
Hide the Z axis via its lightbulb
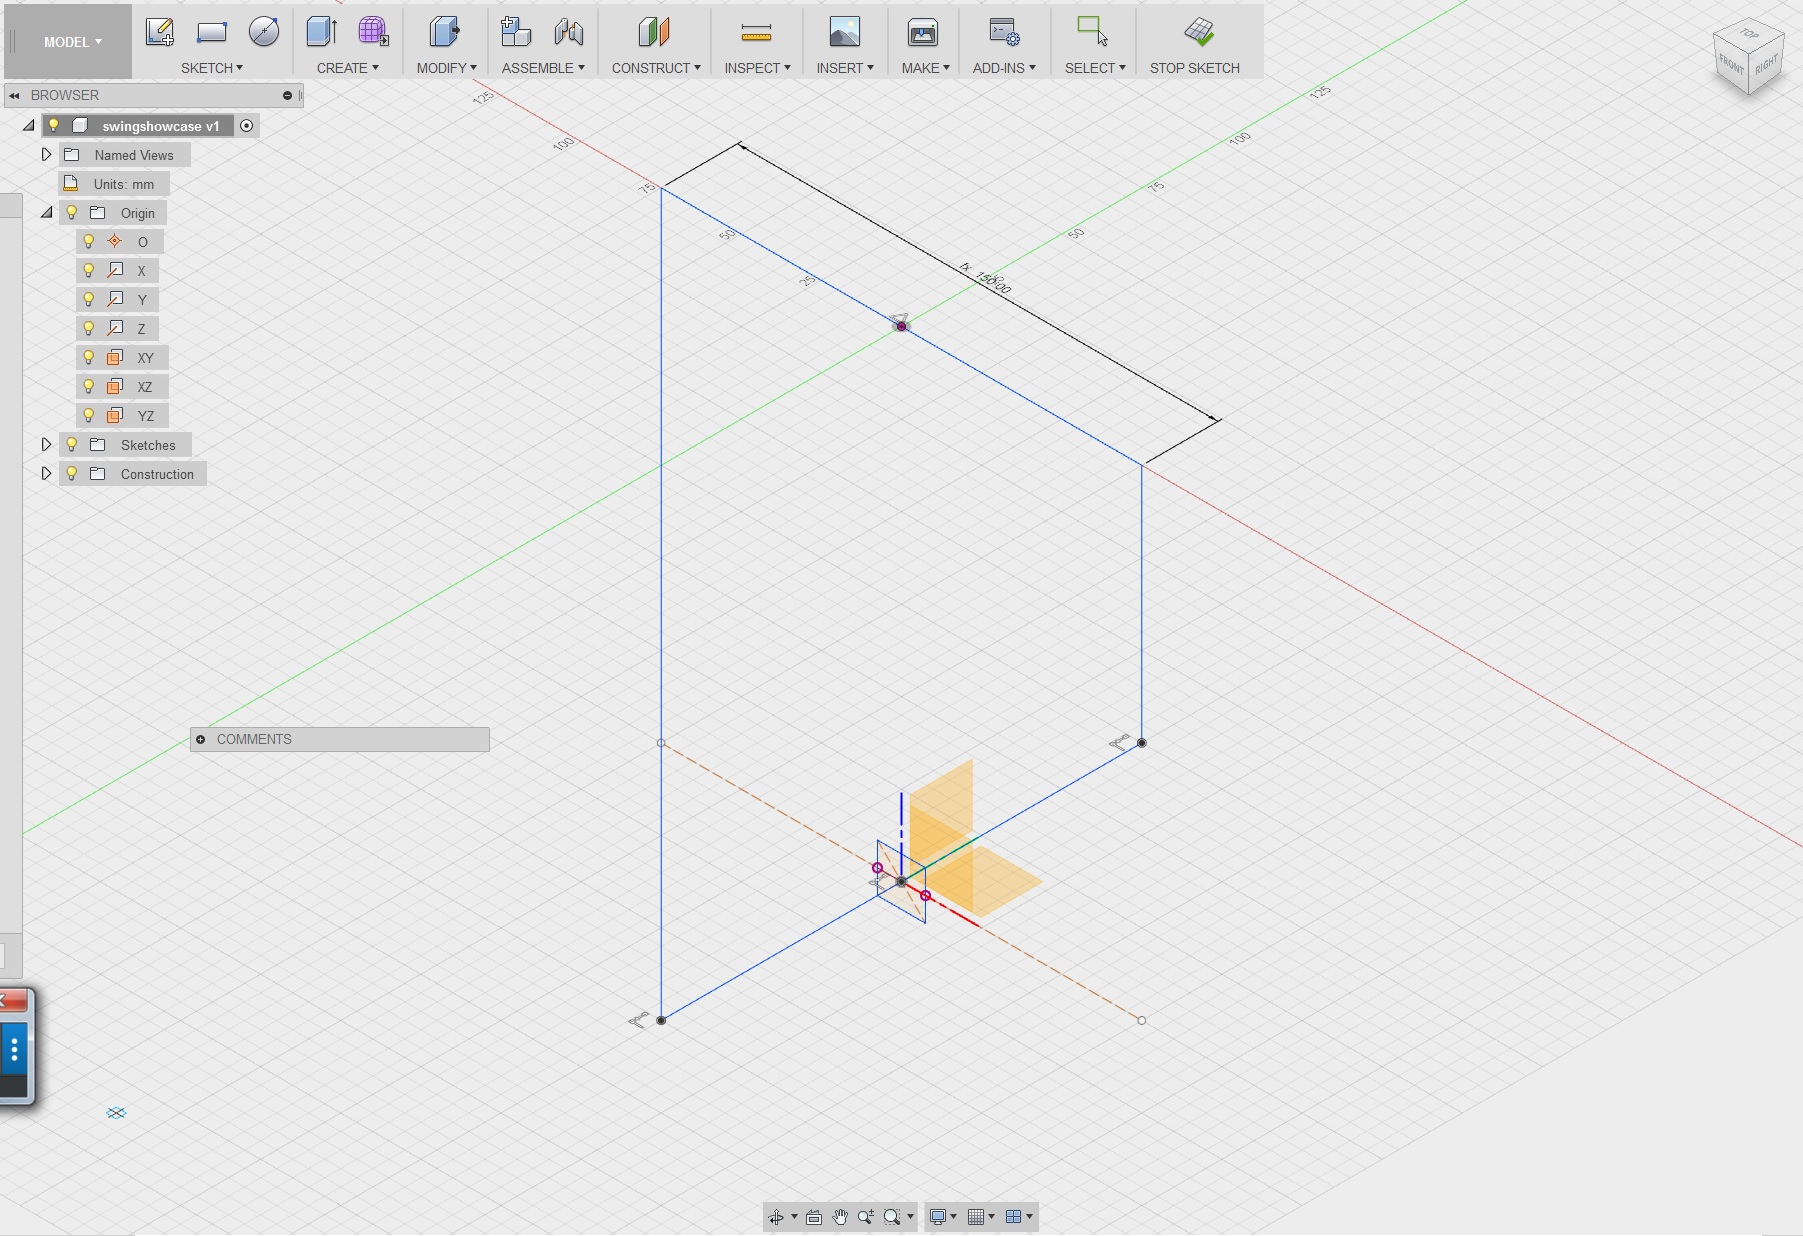pos(88,328)
